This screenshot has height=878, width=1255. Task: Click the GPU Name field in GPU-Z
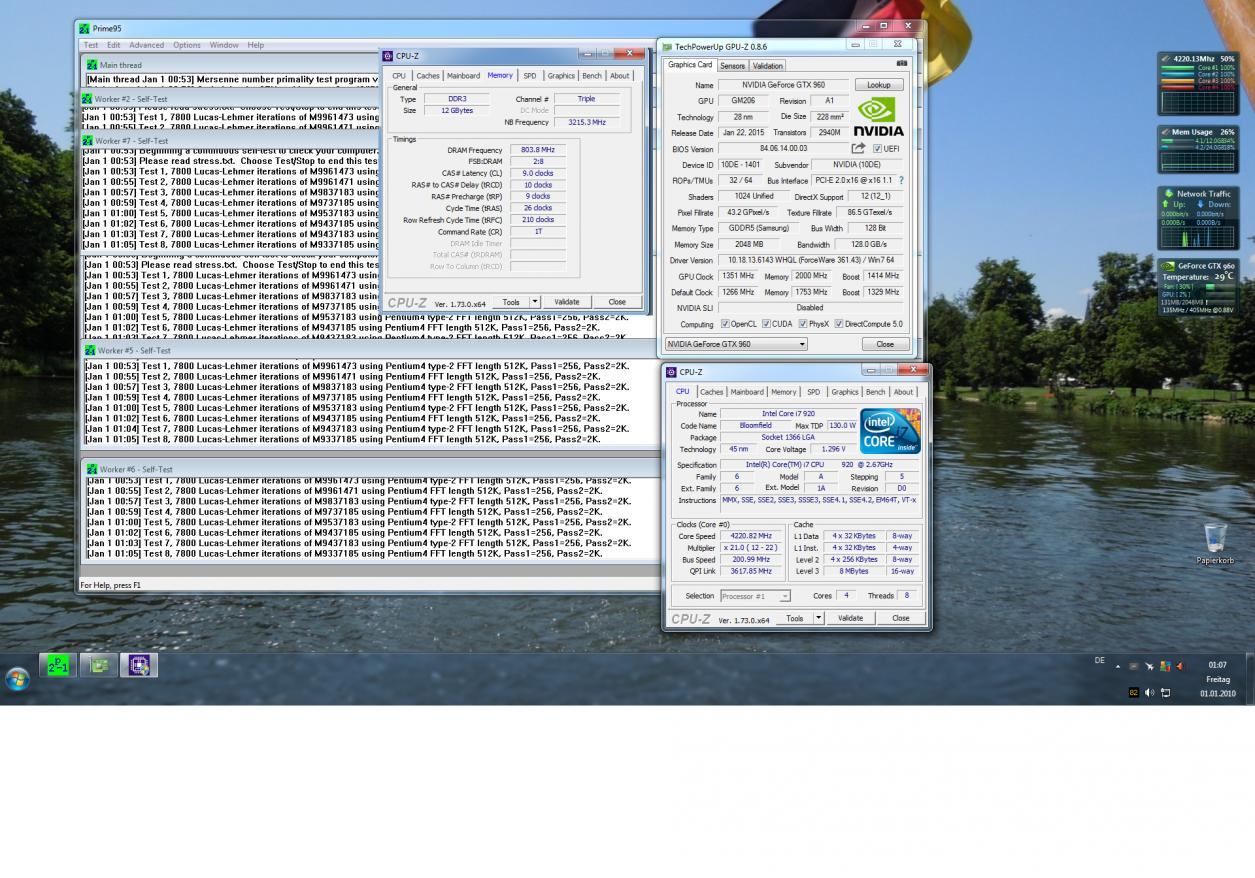(x=783, y=85)
